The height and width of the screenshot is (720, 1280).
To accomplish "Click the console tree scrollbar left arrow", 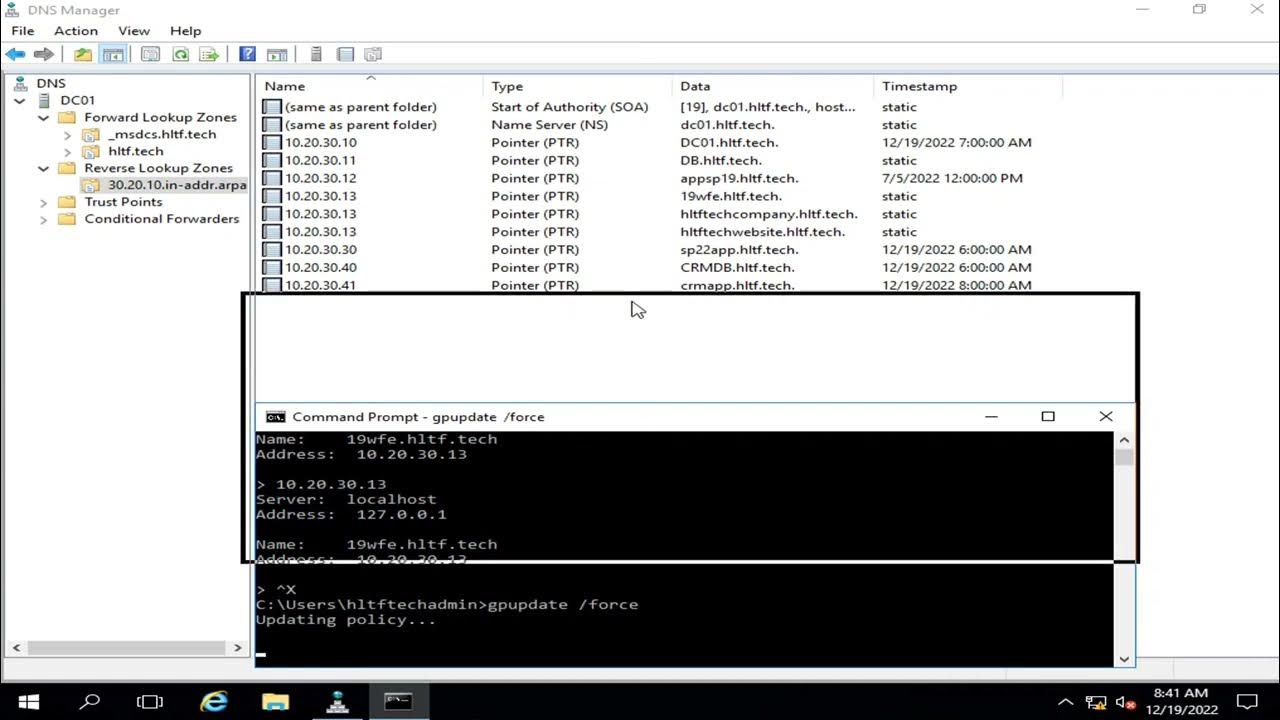I will coord(15,648).
